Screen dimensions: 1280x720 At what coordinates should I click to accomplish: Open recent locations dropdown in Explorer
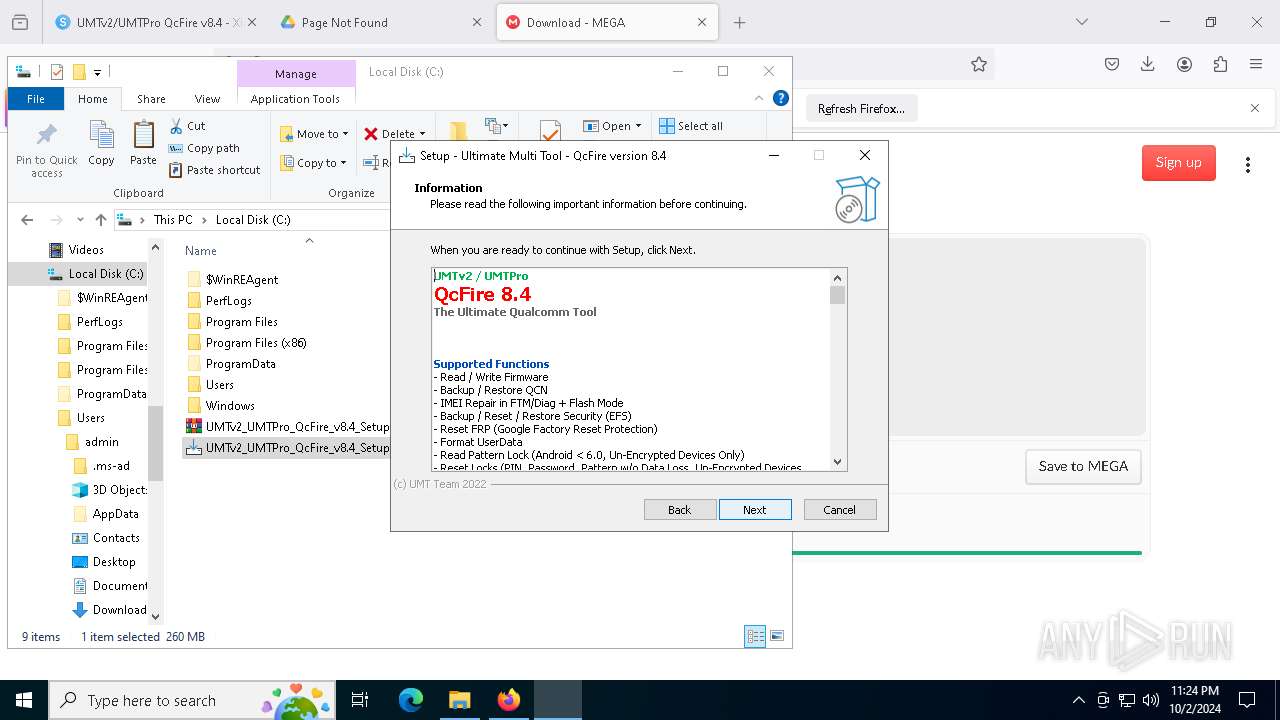(80, 220)
